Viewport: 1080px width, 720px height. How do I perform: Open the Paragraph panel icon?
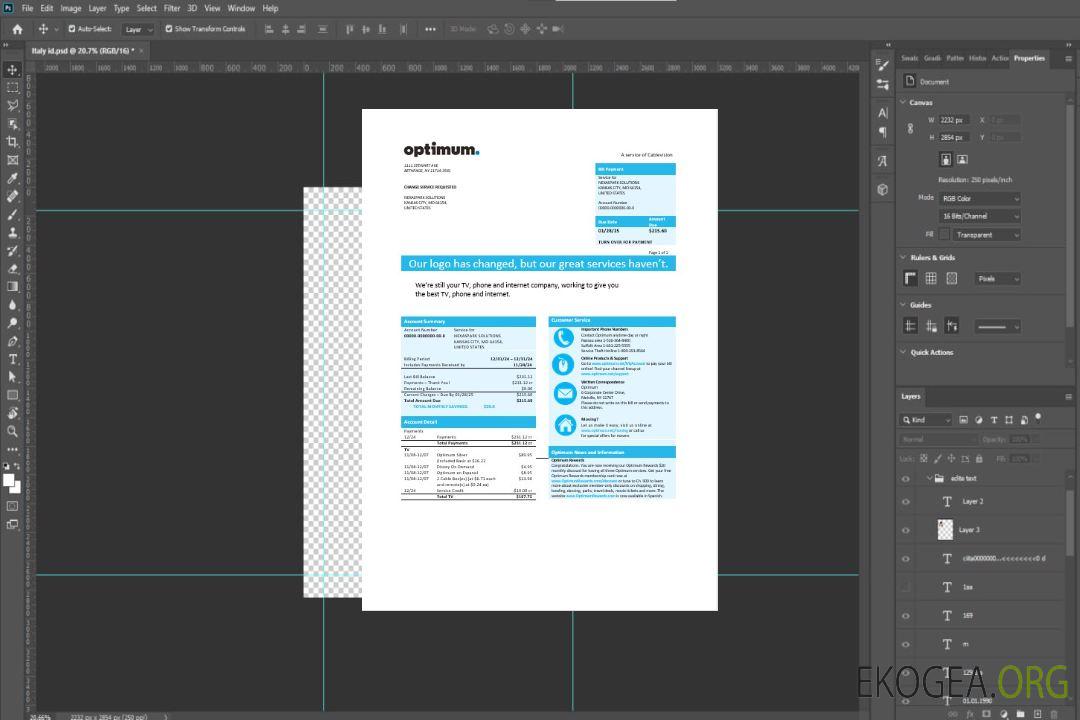883,132
